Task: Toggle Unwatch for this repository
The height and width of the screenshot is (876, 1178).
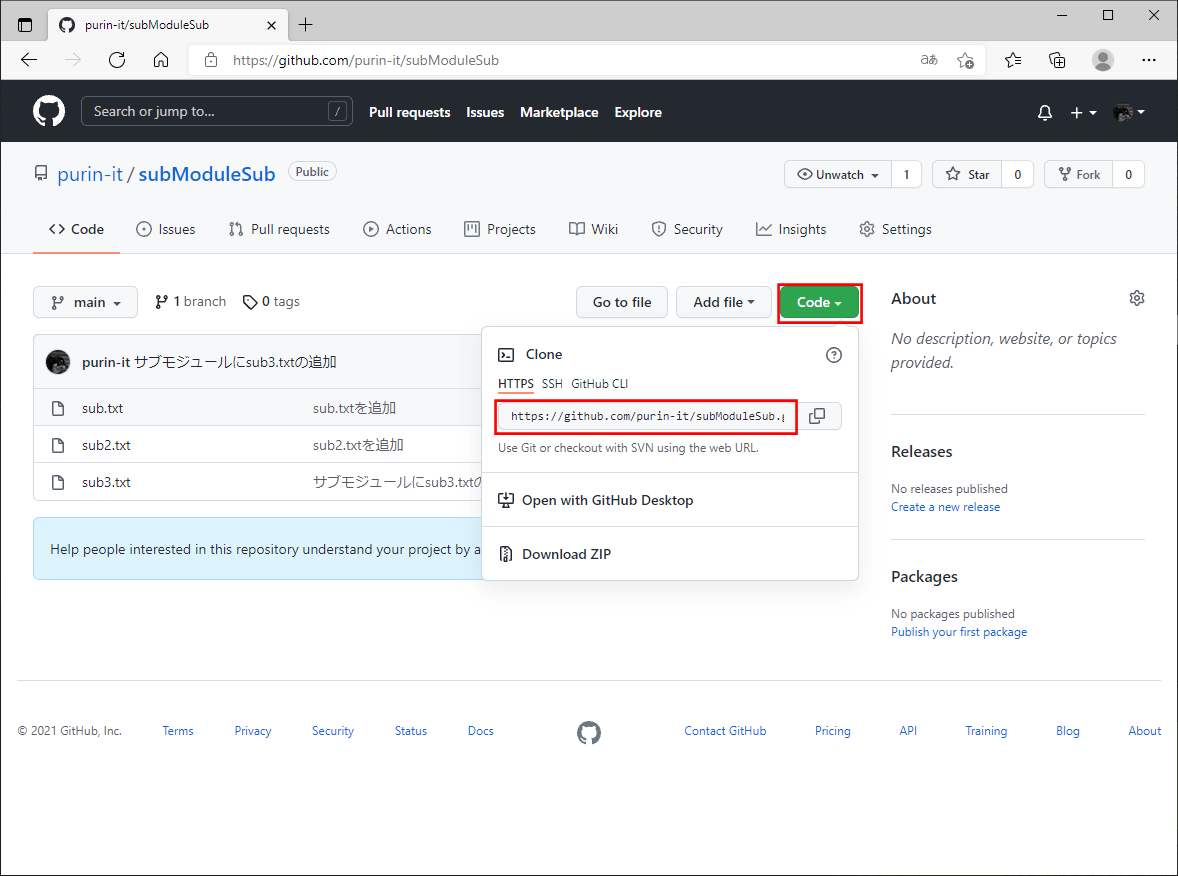Action: [x=838, y=174]
